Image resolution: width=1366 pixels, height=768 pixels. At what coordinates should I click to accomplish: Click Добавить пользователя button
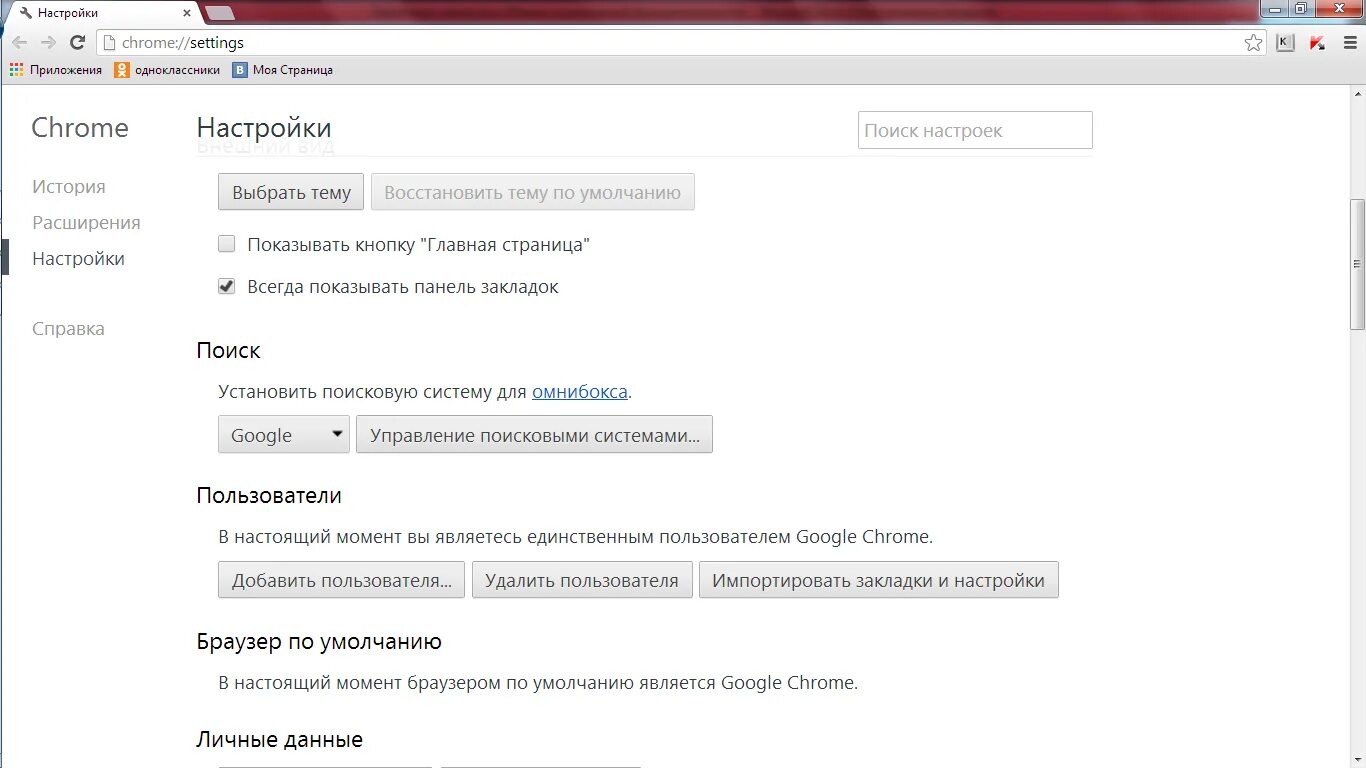click(x=341, y=580)
